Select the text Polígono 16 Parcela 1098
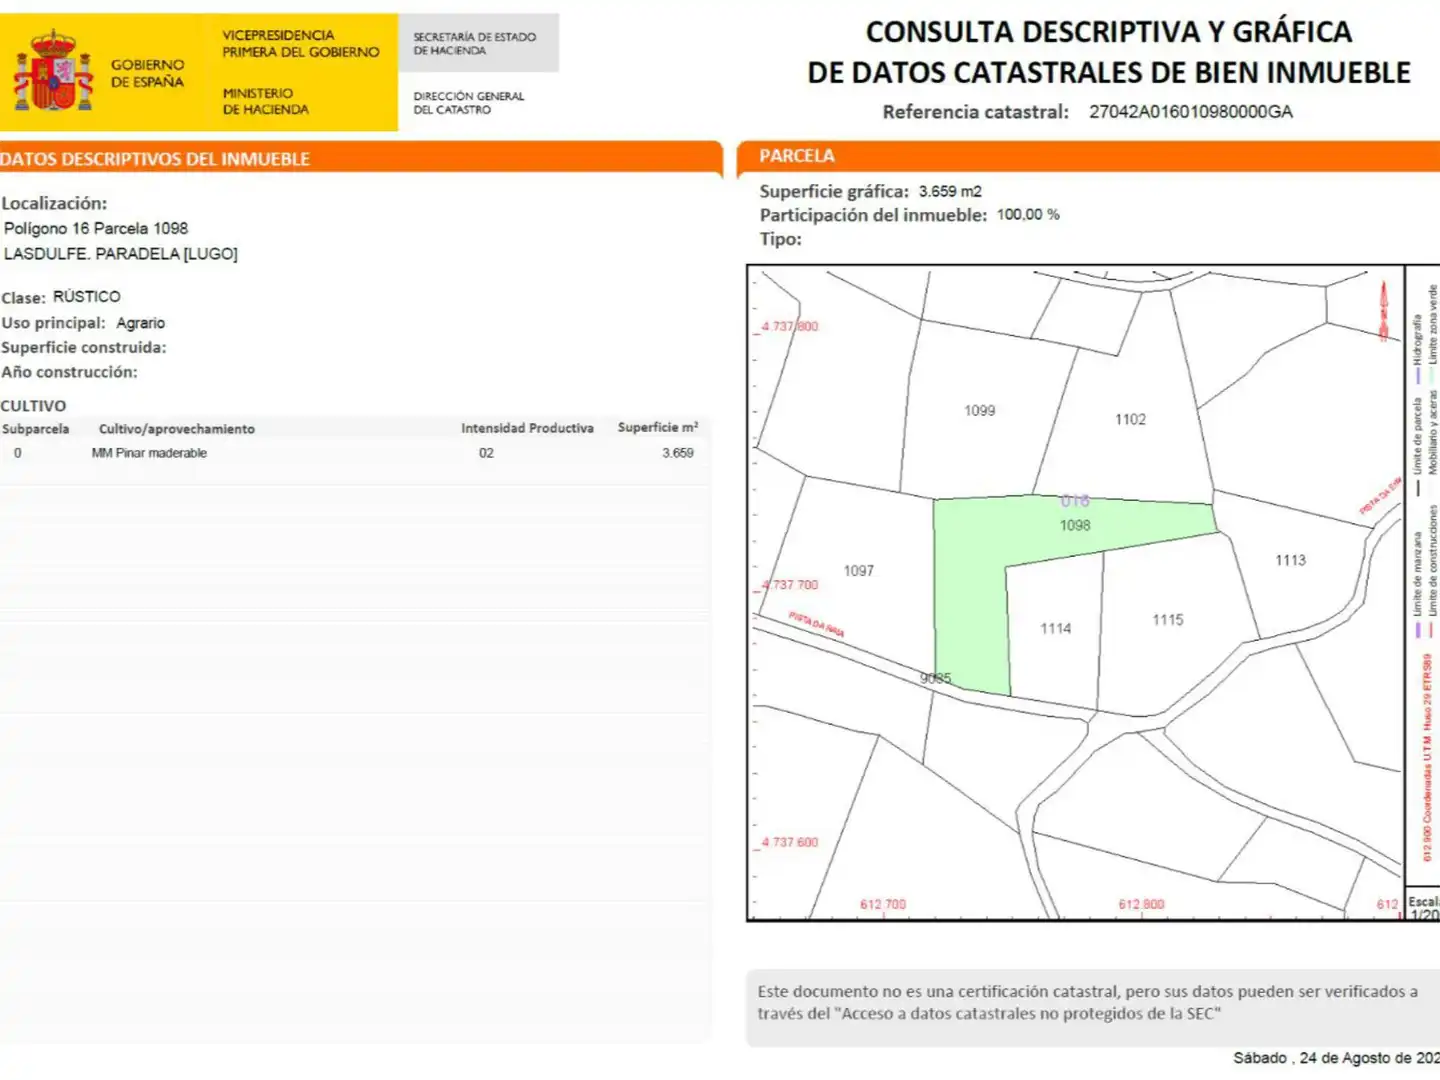This screenshot has height=1080, width=1440. tap(96, 229)
